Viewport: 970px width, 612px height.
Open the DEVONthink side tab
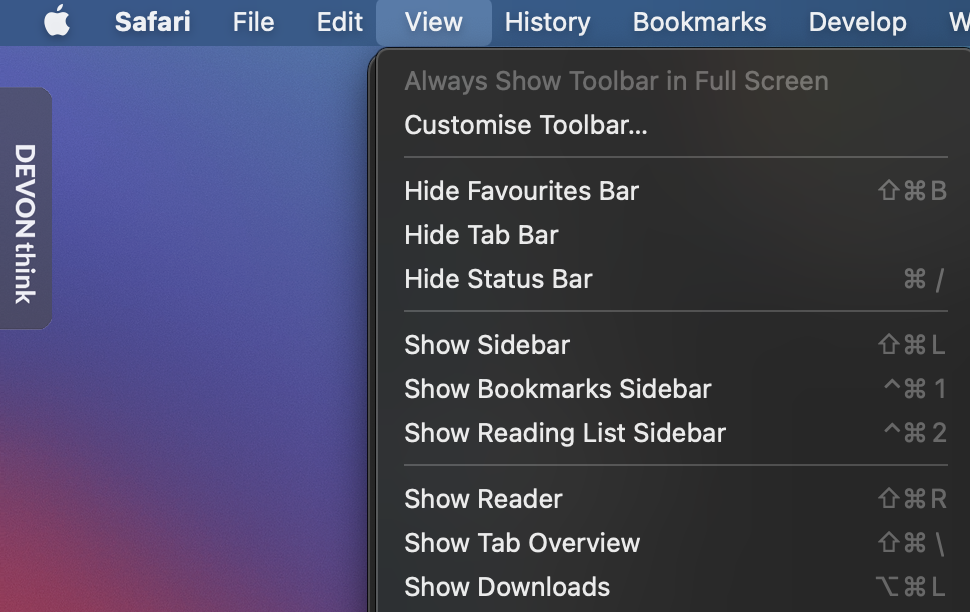point(25,209)
